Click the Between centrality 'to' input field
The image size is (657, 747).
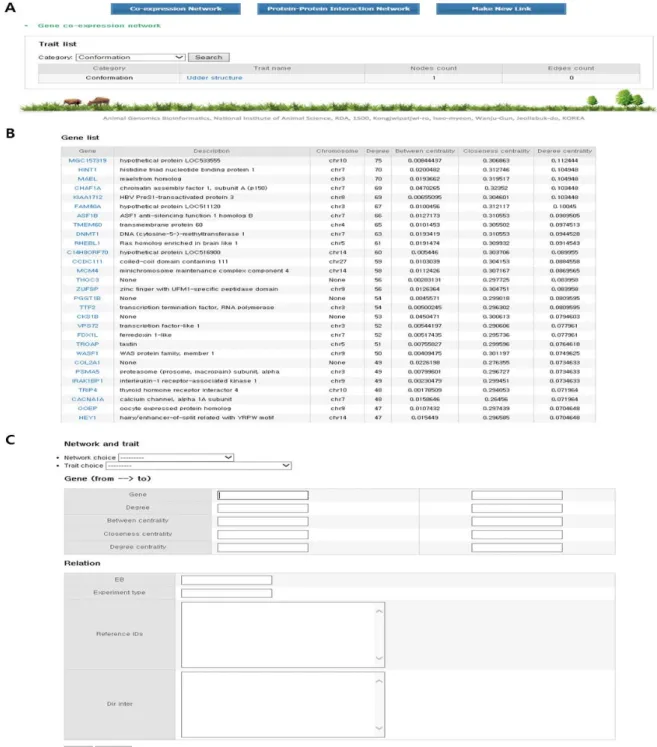point(517,521)
